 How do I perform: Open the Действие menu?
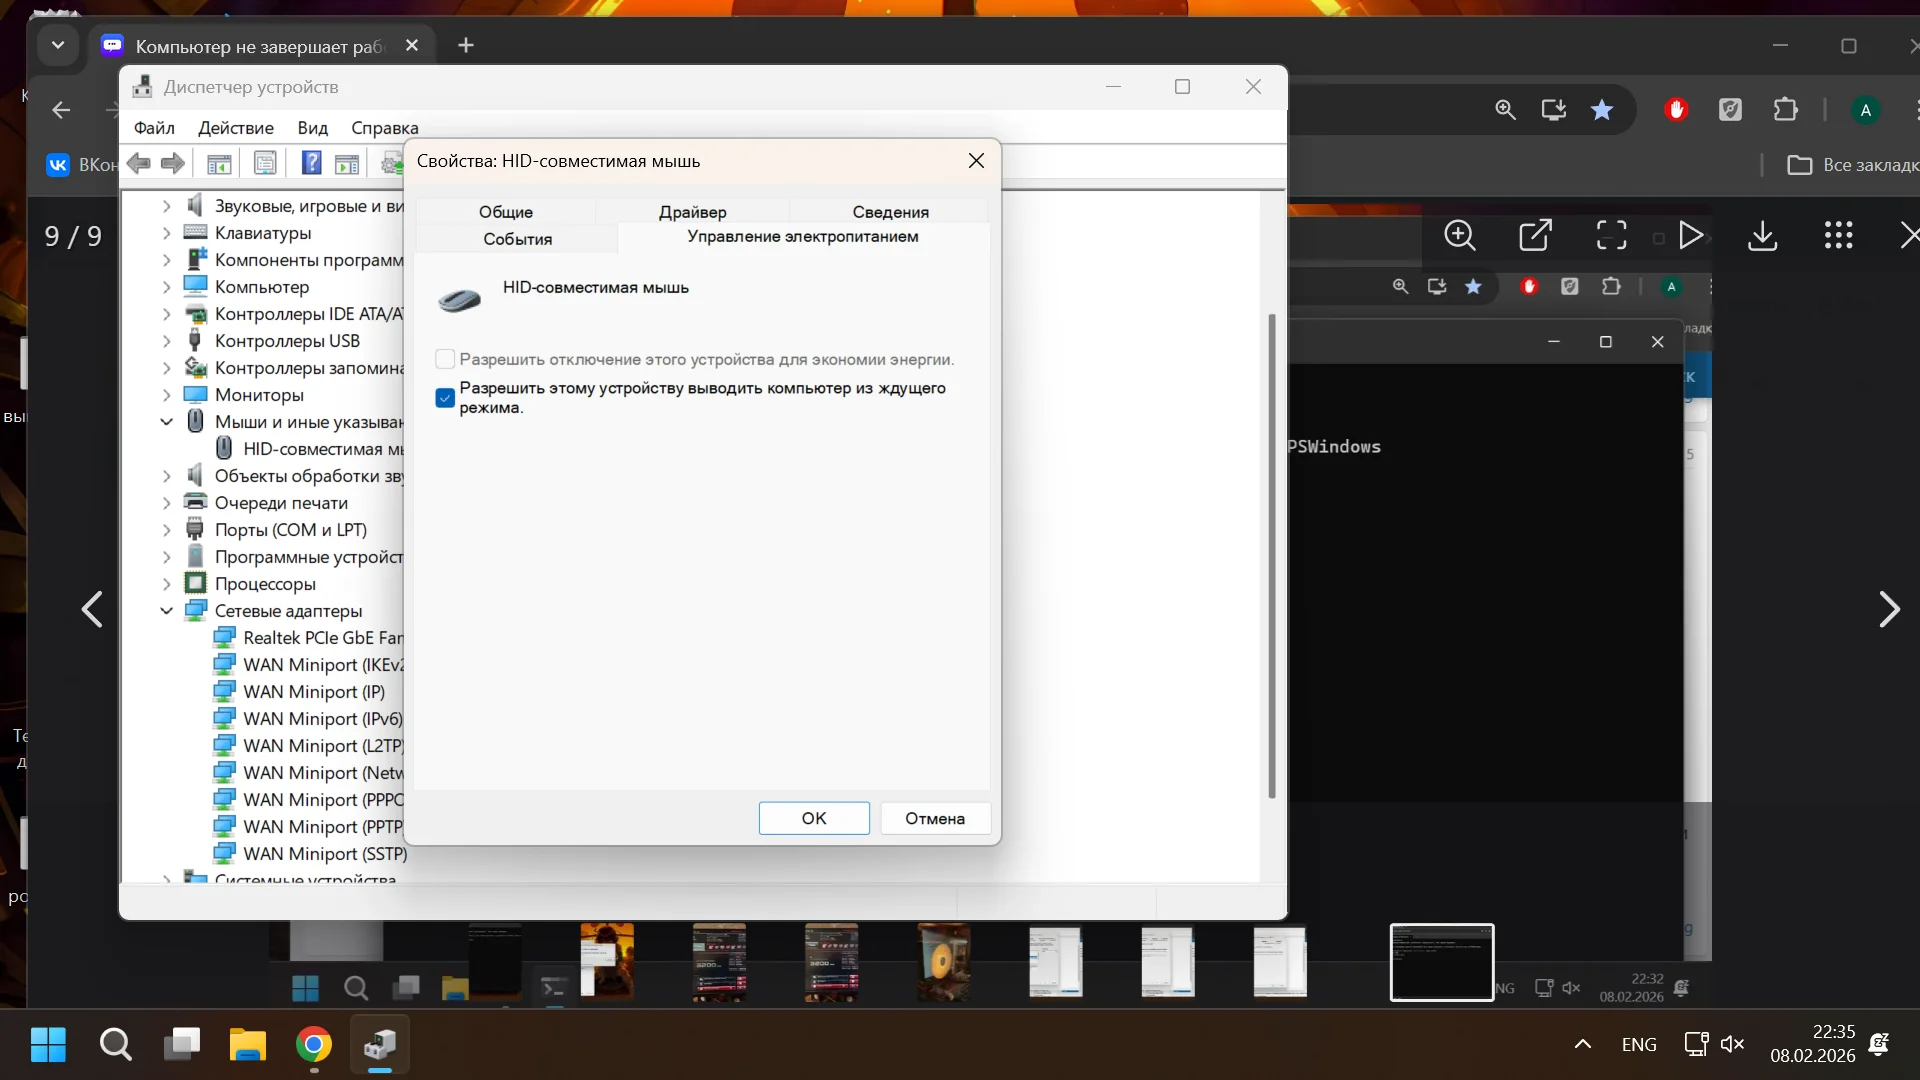tap(235, 128)
